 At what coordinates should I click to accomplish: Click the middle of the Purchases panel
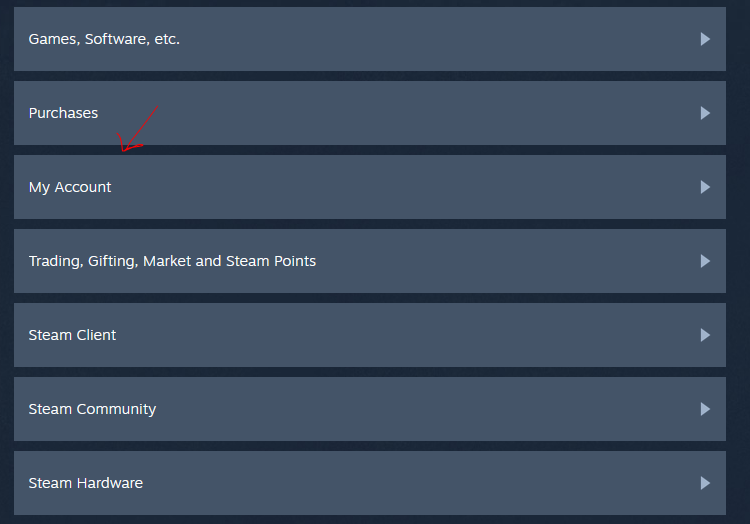point(370,113)
